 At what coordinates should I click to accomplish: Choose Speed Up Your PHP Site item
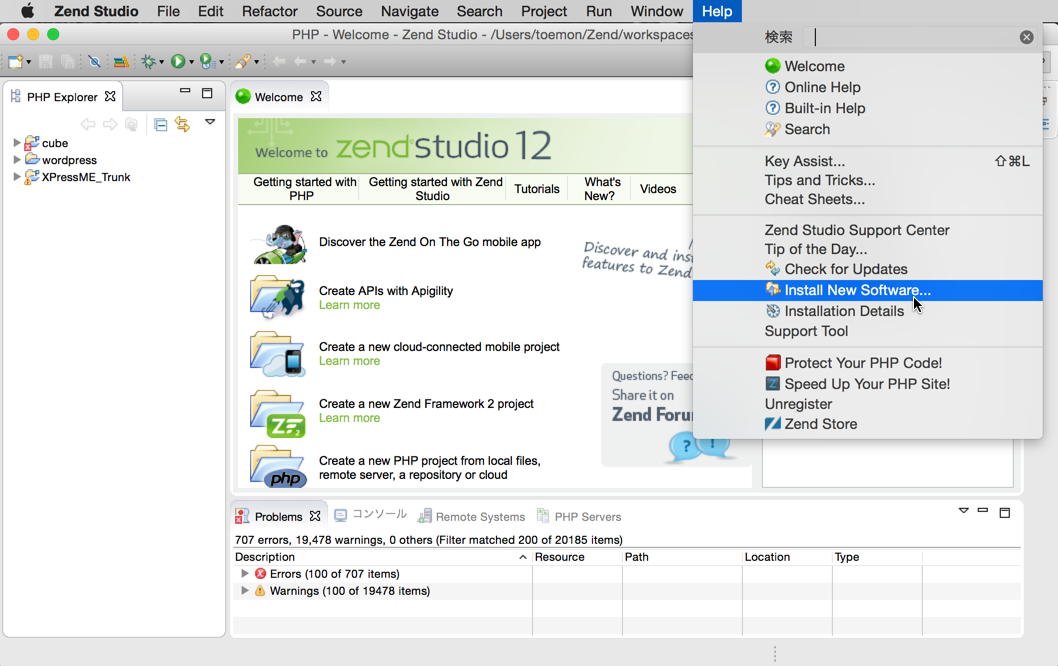point(868,384)
